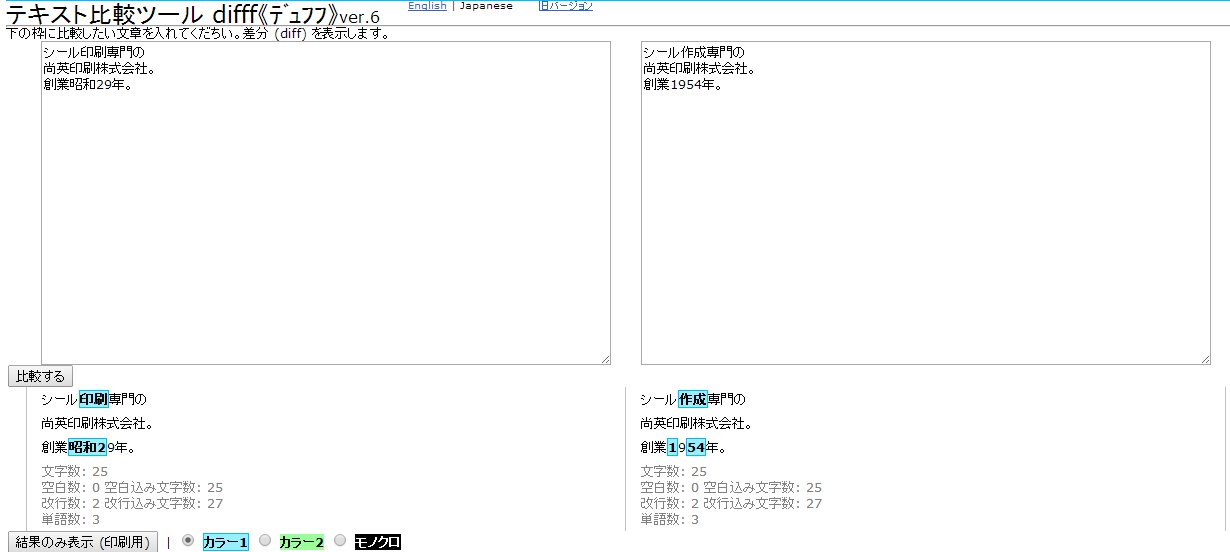The height and width of the screenshot is (552, 1230).
Task: Click シール作成専門の line in right textarea
Action: coord(694,53)
